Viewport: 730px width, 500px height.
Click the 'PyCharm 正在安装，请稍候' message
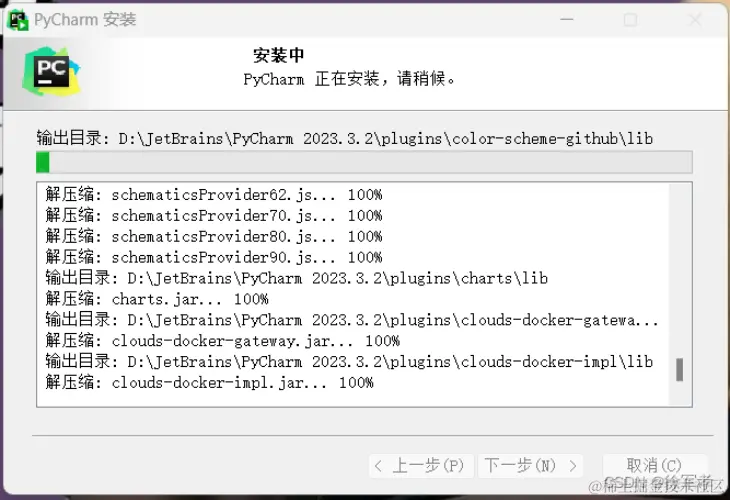(x=349, y=79)
